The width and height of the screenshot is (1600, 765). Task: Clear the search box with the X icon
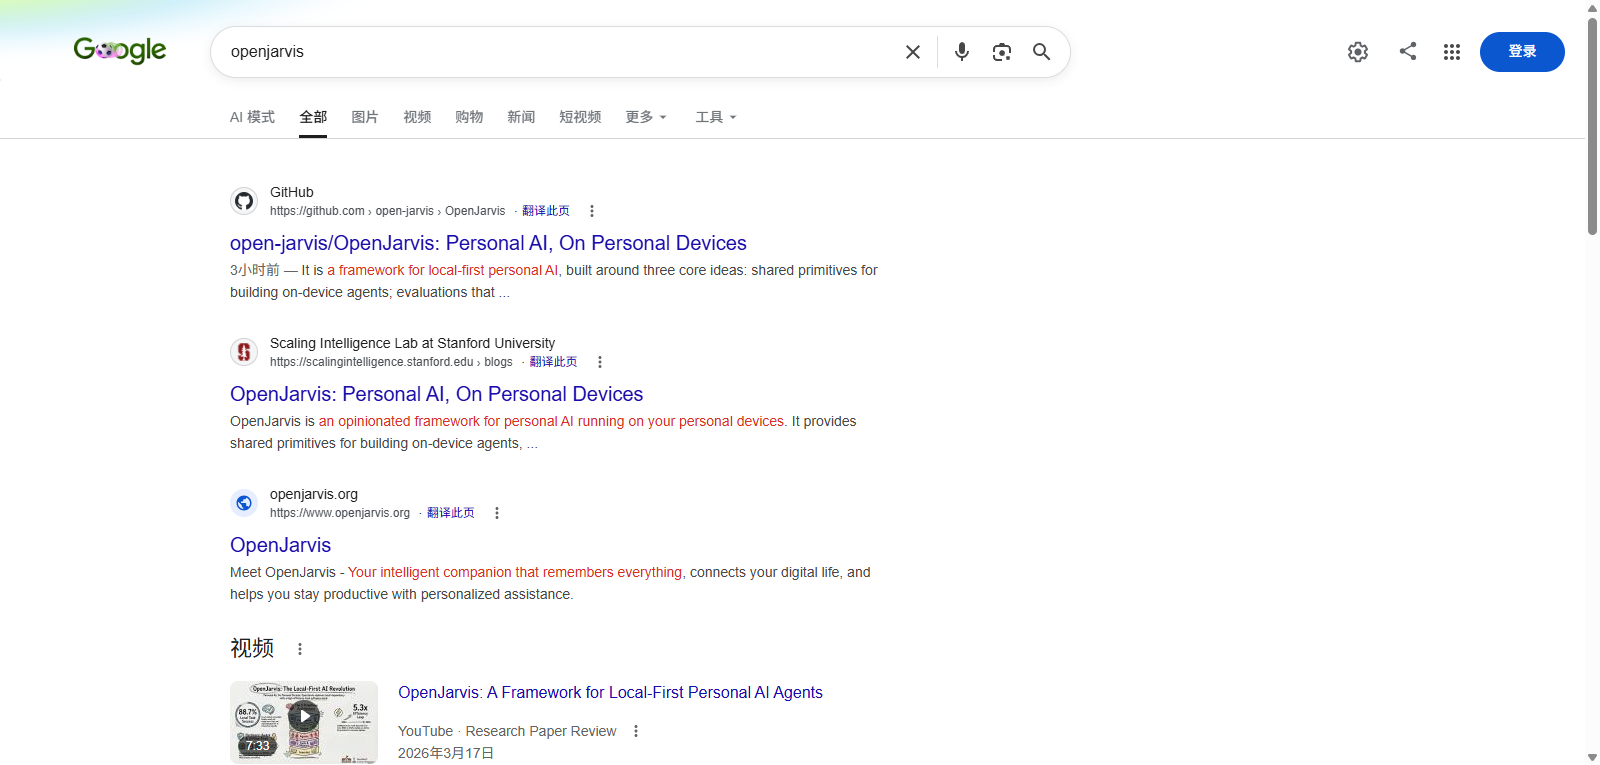(913, 52)
